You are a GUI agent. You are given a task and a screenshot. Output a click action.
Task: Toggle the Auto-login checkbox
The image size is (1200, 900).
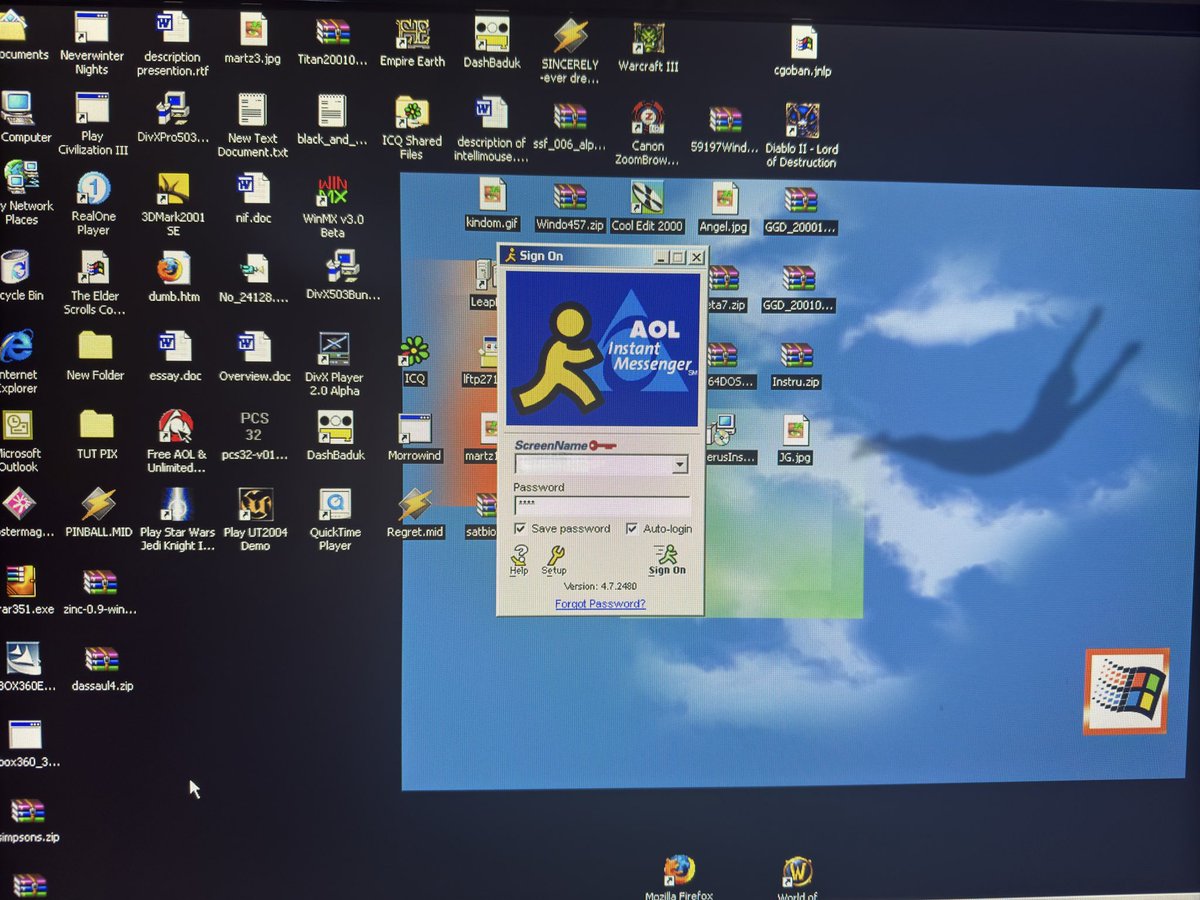632,528
